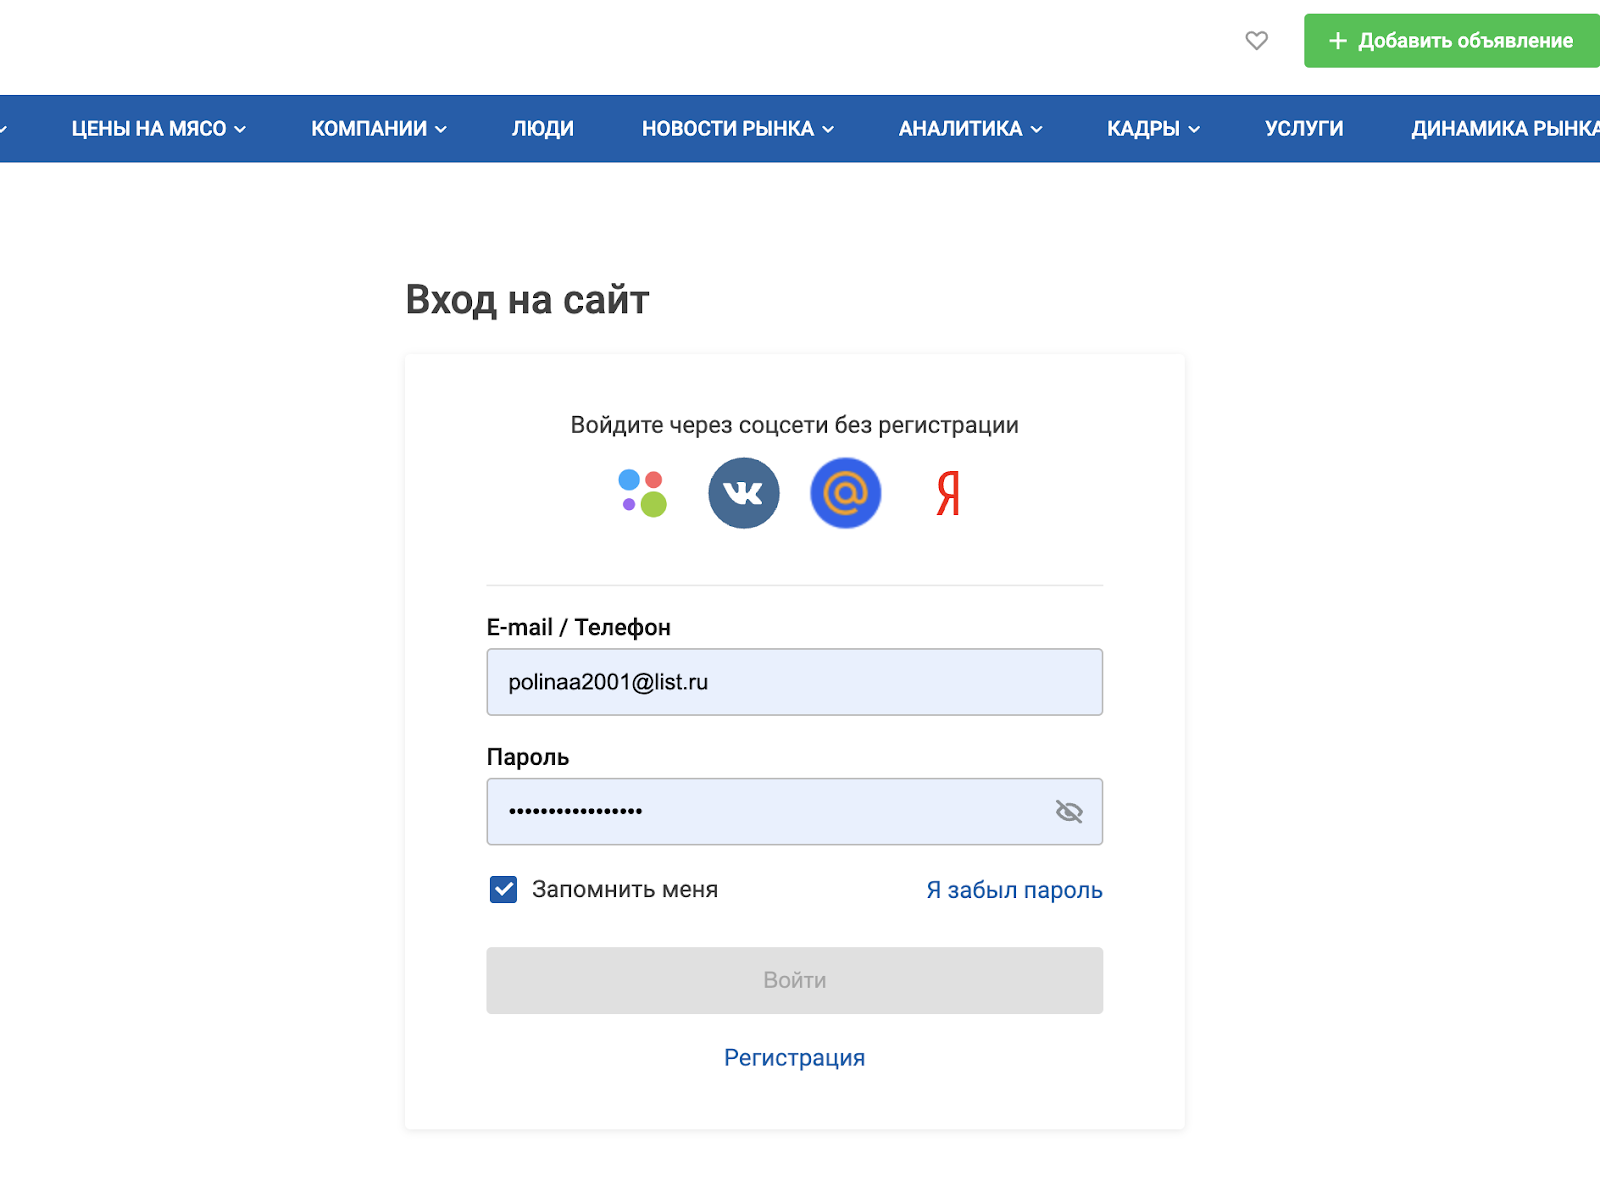The height and width of the screenshot is (1181, 1600).
Task: Expand the ЦЕНЫ НА МЯСО dropdown chevron
Action: [240, 129]
